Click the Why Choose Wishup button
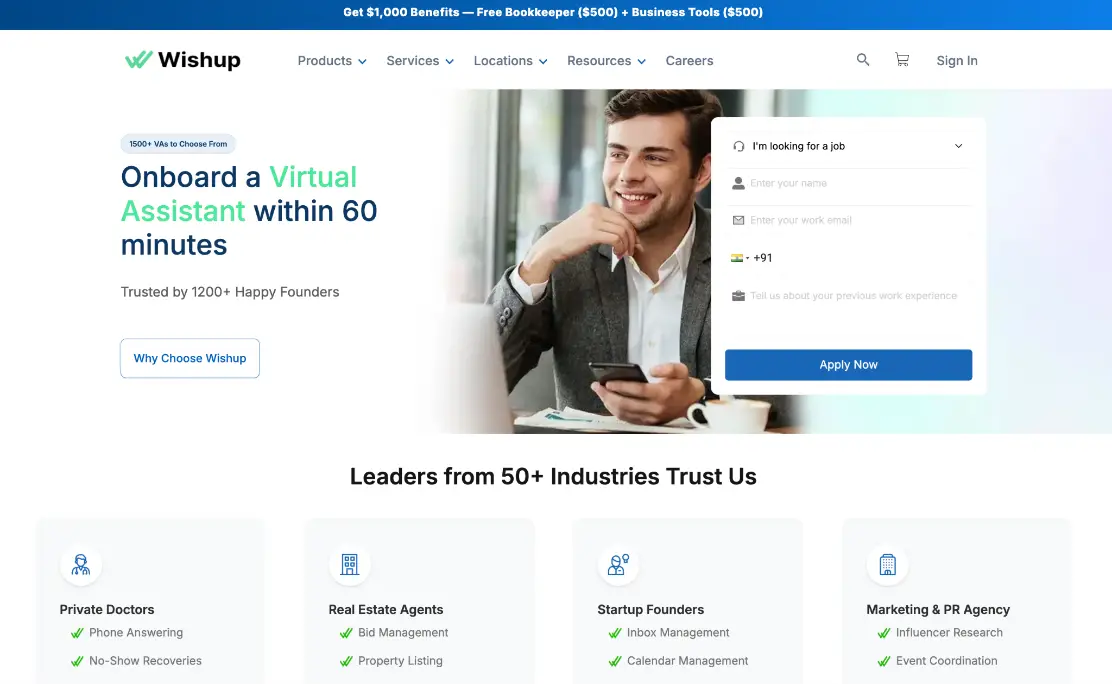 point(190,358)
